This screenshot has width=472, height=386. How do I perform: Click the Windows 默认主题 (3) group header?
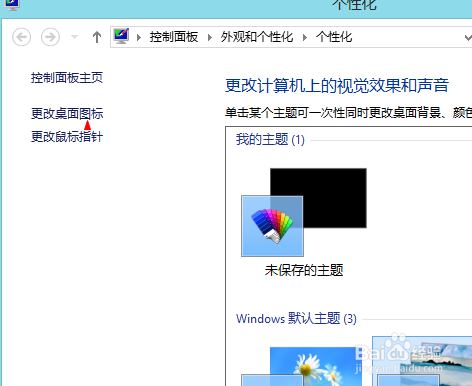296,318
